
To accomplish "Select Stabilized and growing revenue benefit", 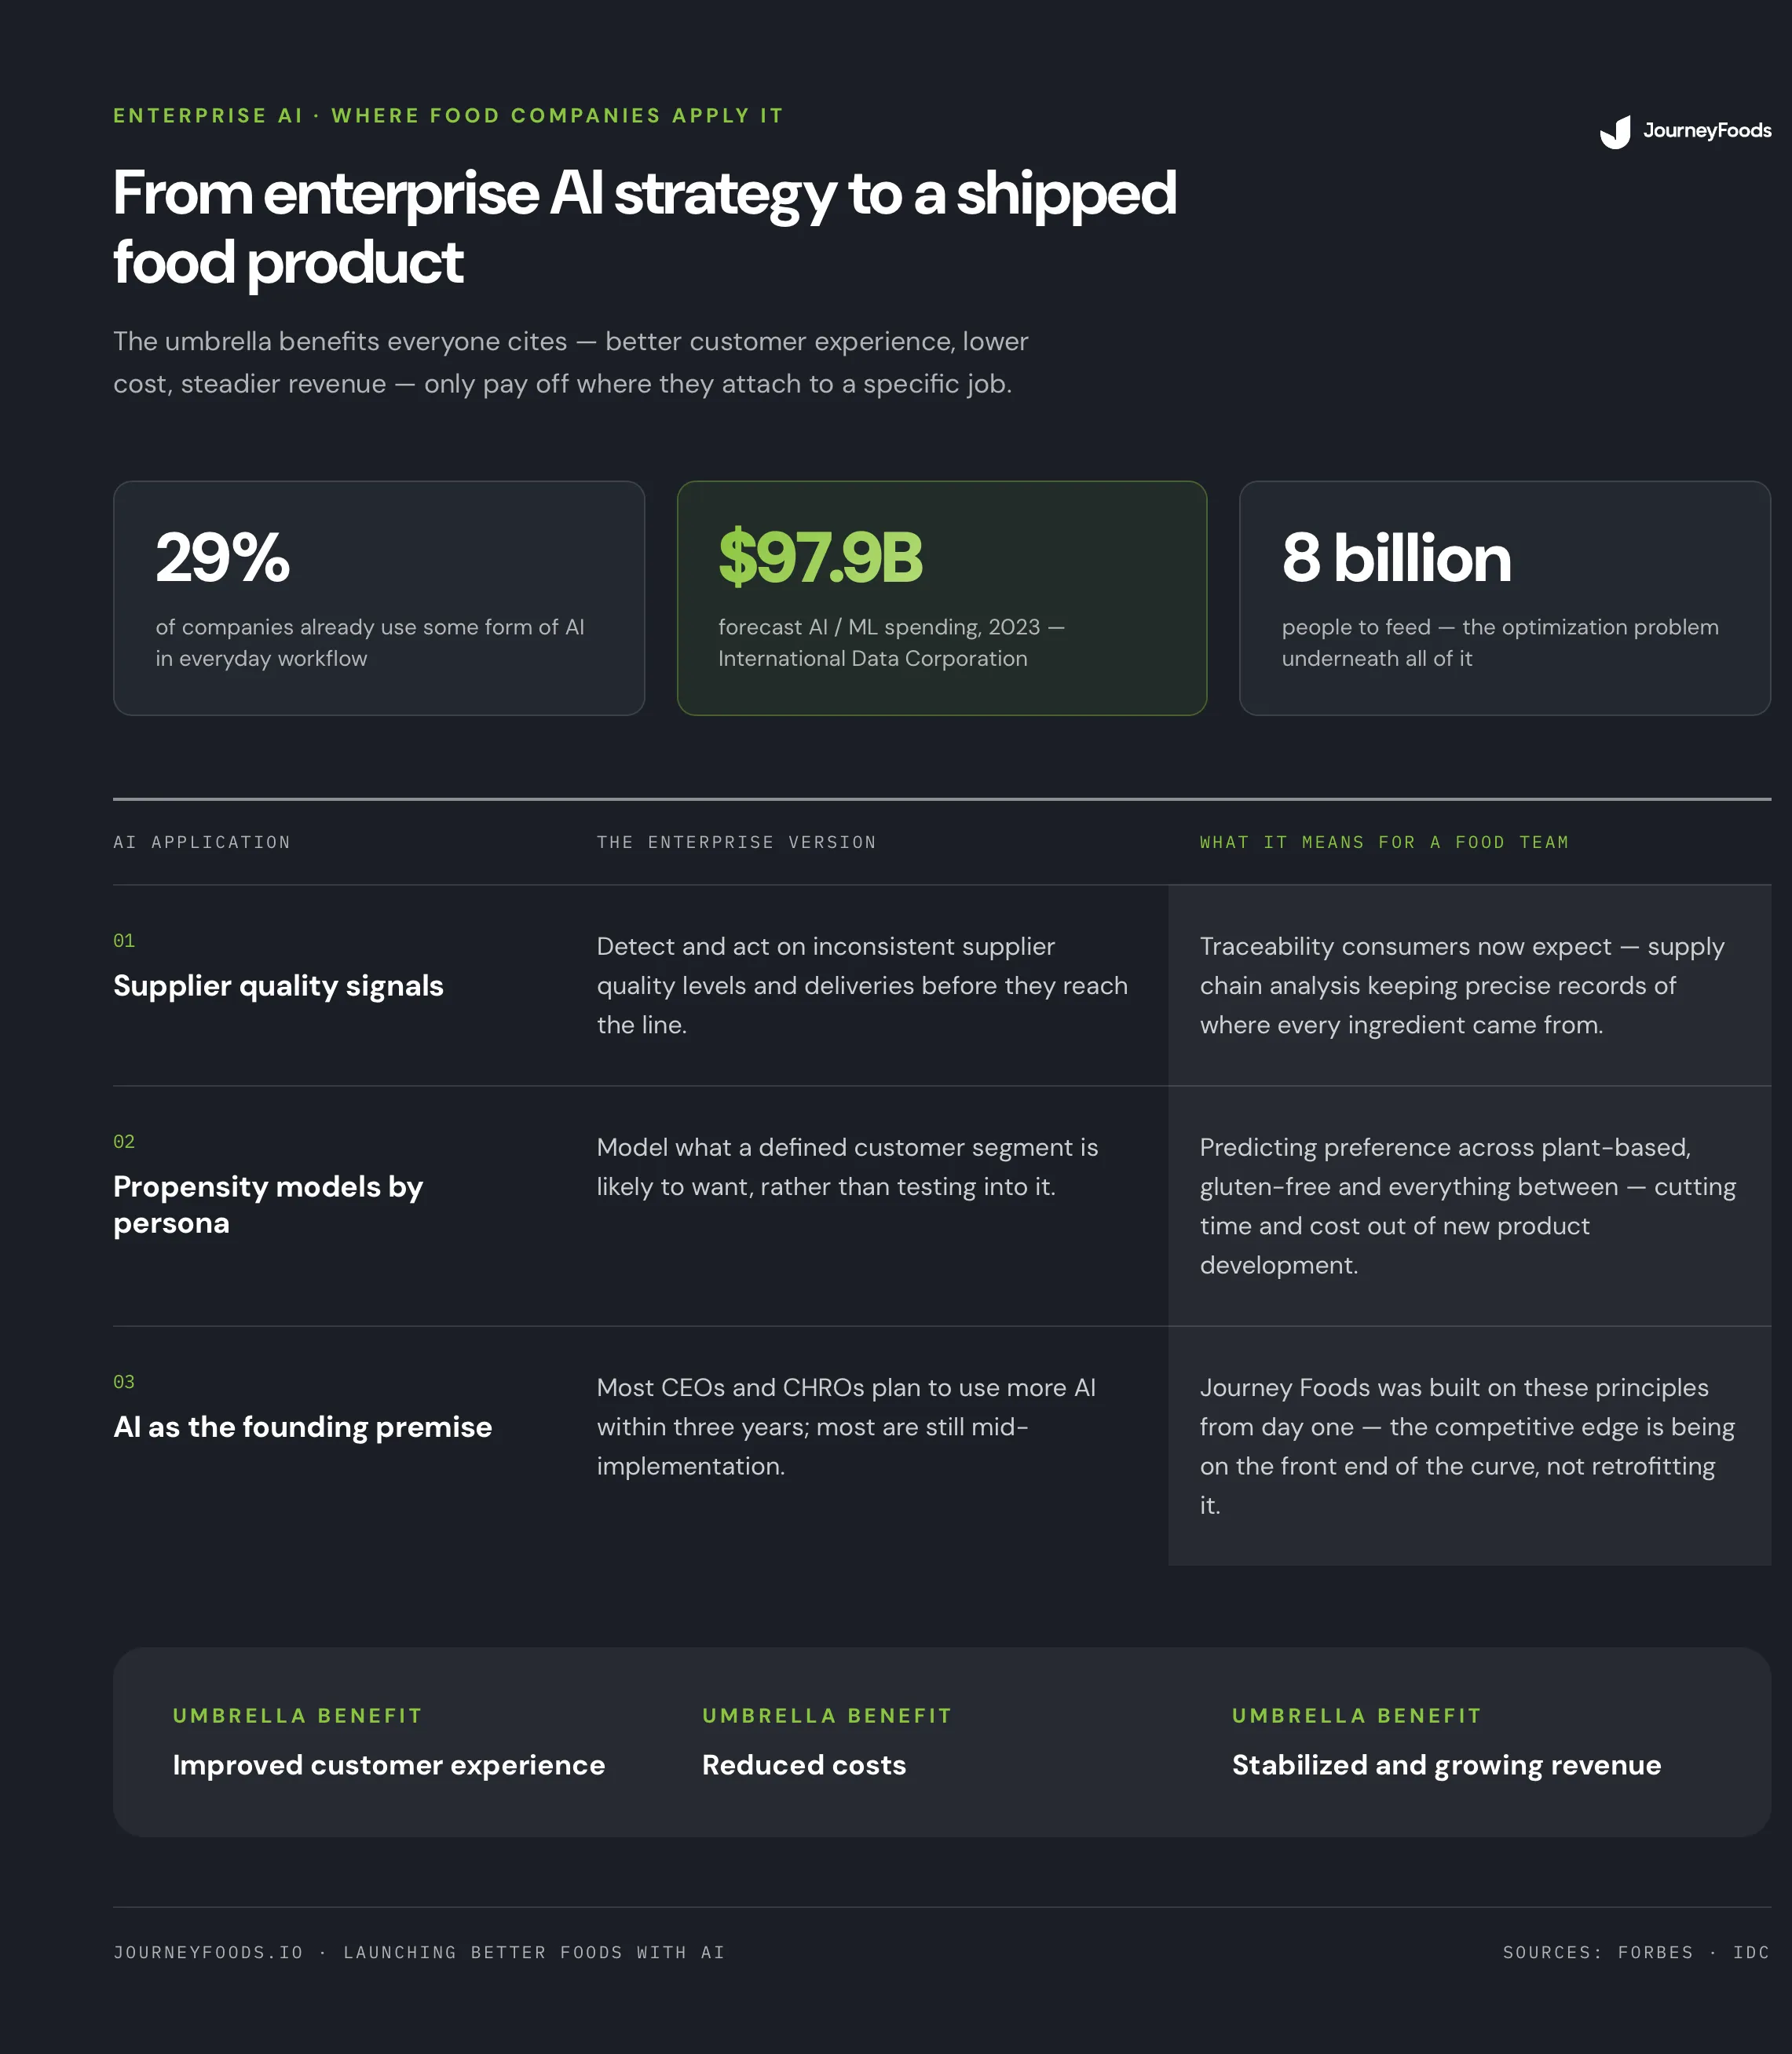I will click(x=1446, y=1765).
